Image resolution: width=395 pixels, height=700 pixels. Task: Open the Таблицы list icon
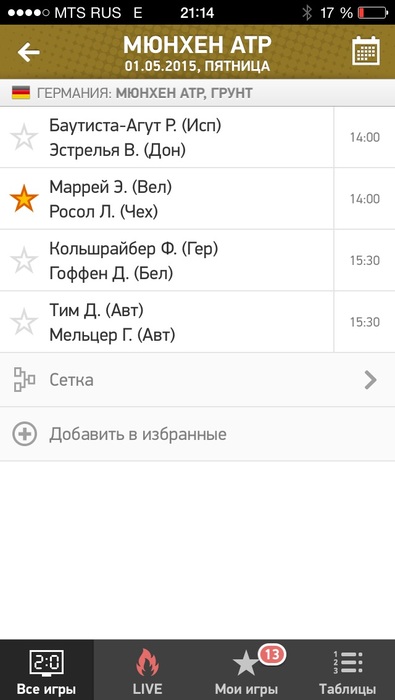[348, 663]
